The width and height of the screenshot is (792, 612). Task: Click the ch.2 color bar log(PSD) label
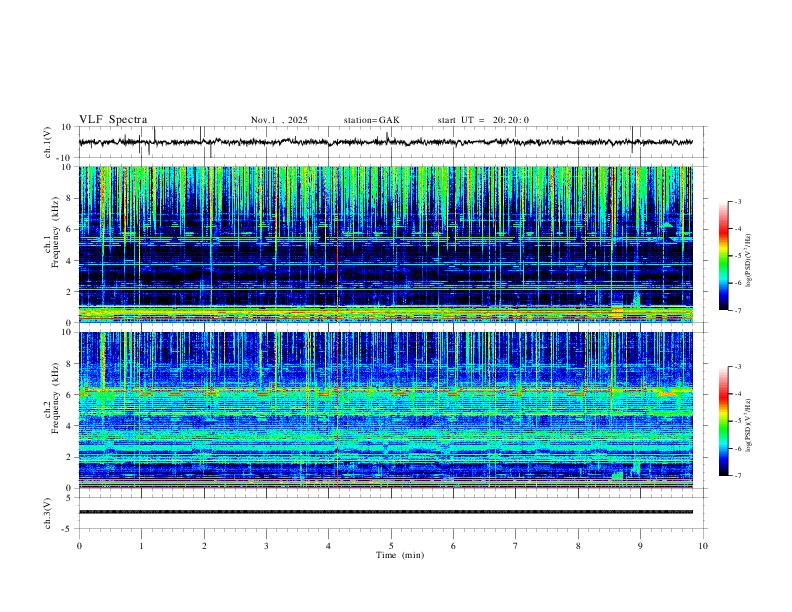coord(748,425)
